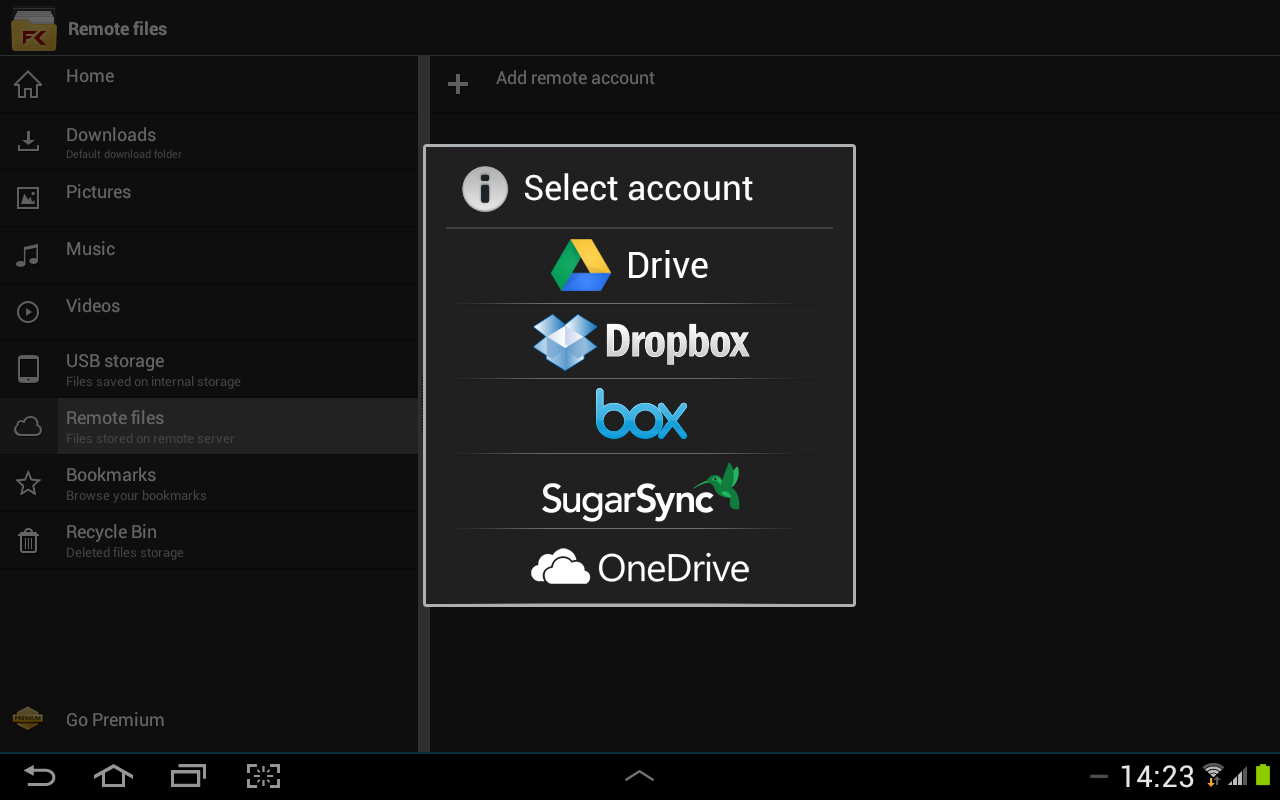This screenshot has height=800, width=1280.
Task: Click the FX app icon in the title bar
Action: pyautogui.click(x=33, y=28)
